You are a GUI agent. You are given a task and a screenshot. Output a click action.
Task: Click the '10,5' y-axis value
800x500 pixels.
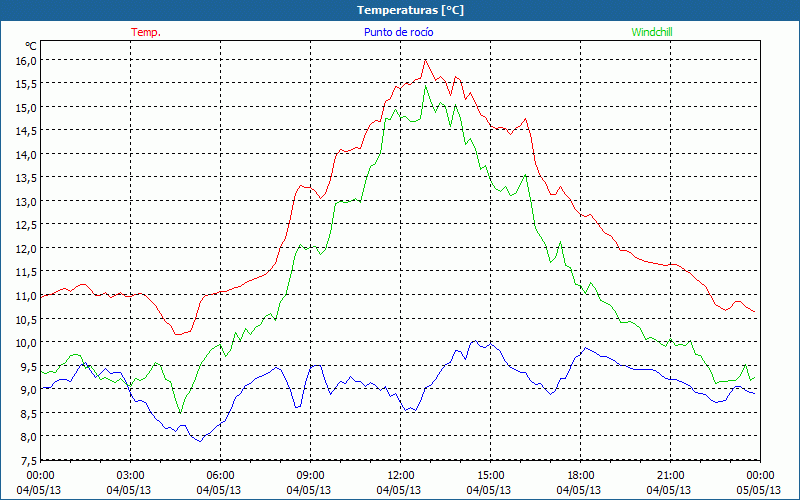[x=26, y=319]
